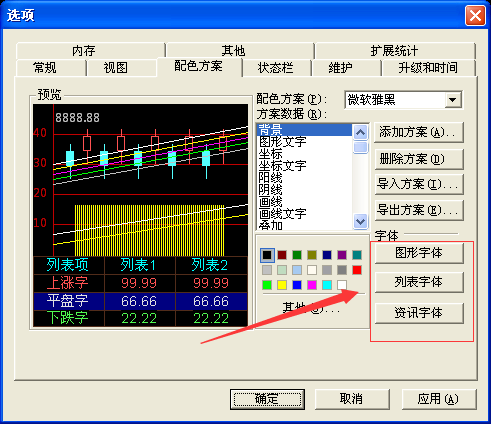Viewport: 491px width, 424px height.
Task: Switch to the 内存 tab
Action: coord(91,51)
